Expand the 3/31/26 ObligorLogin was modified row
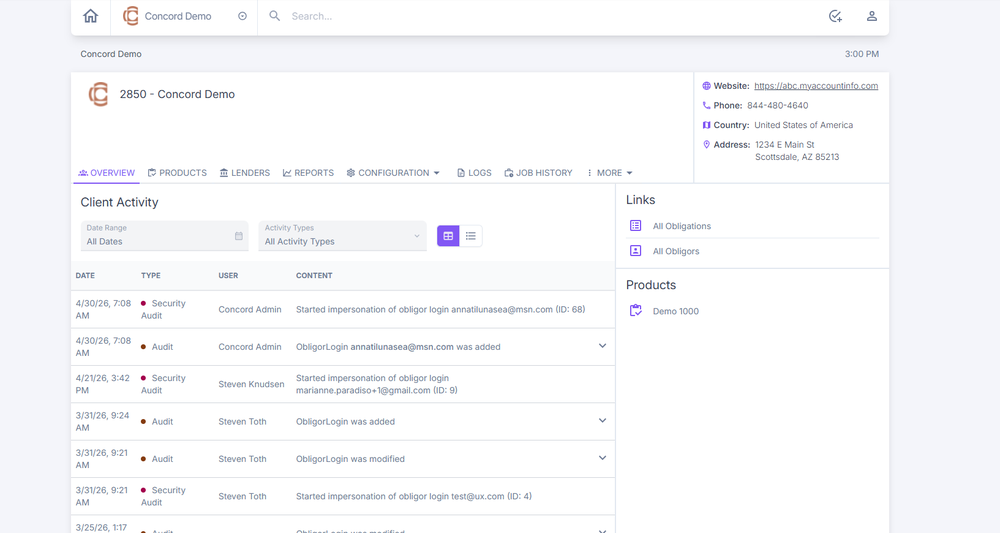 pos(602,458)
